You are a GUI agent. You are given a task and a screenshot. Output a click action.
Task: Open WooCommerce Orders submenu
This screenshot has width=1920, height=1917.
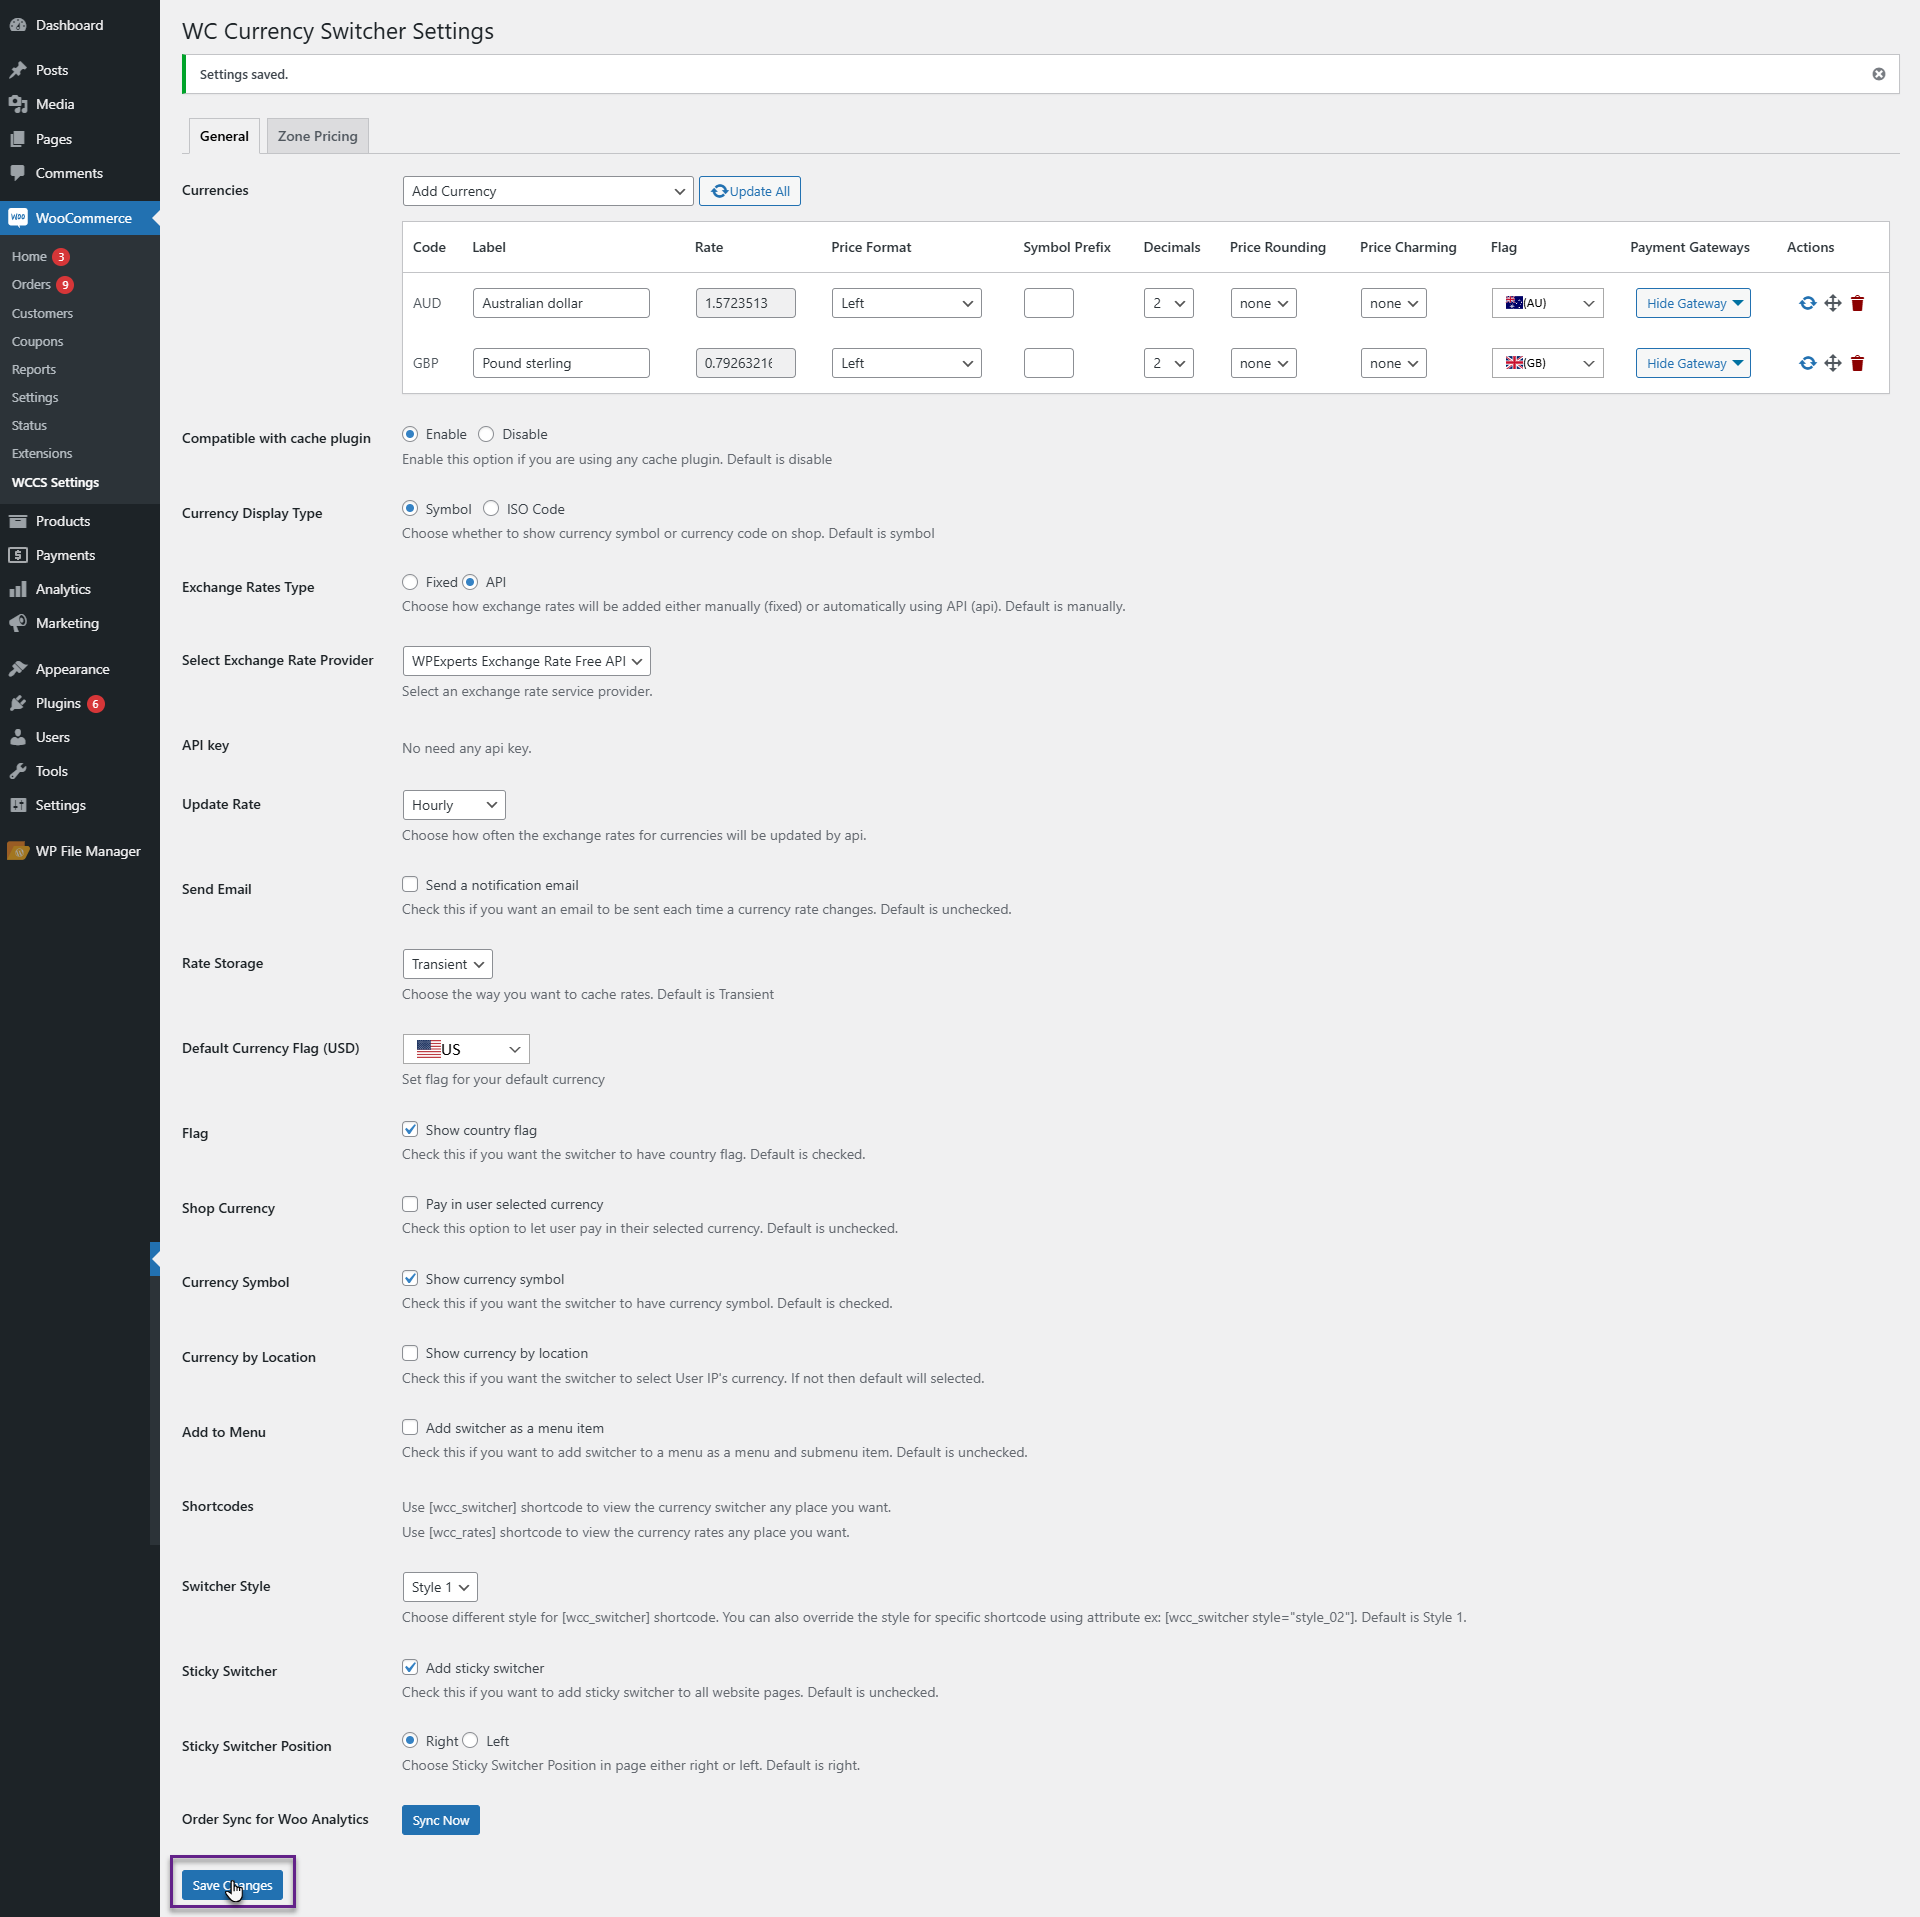[x=31, y=285]
